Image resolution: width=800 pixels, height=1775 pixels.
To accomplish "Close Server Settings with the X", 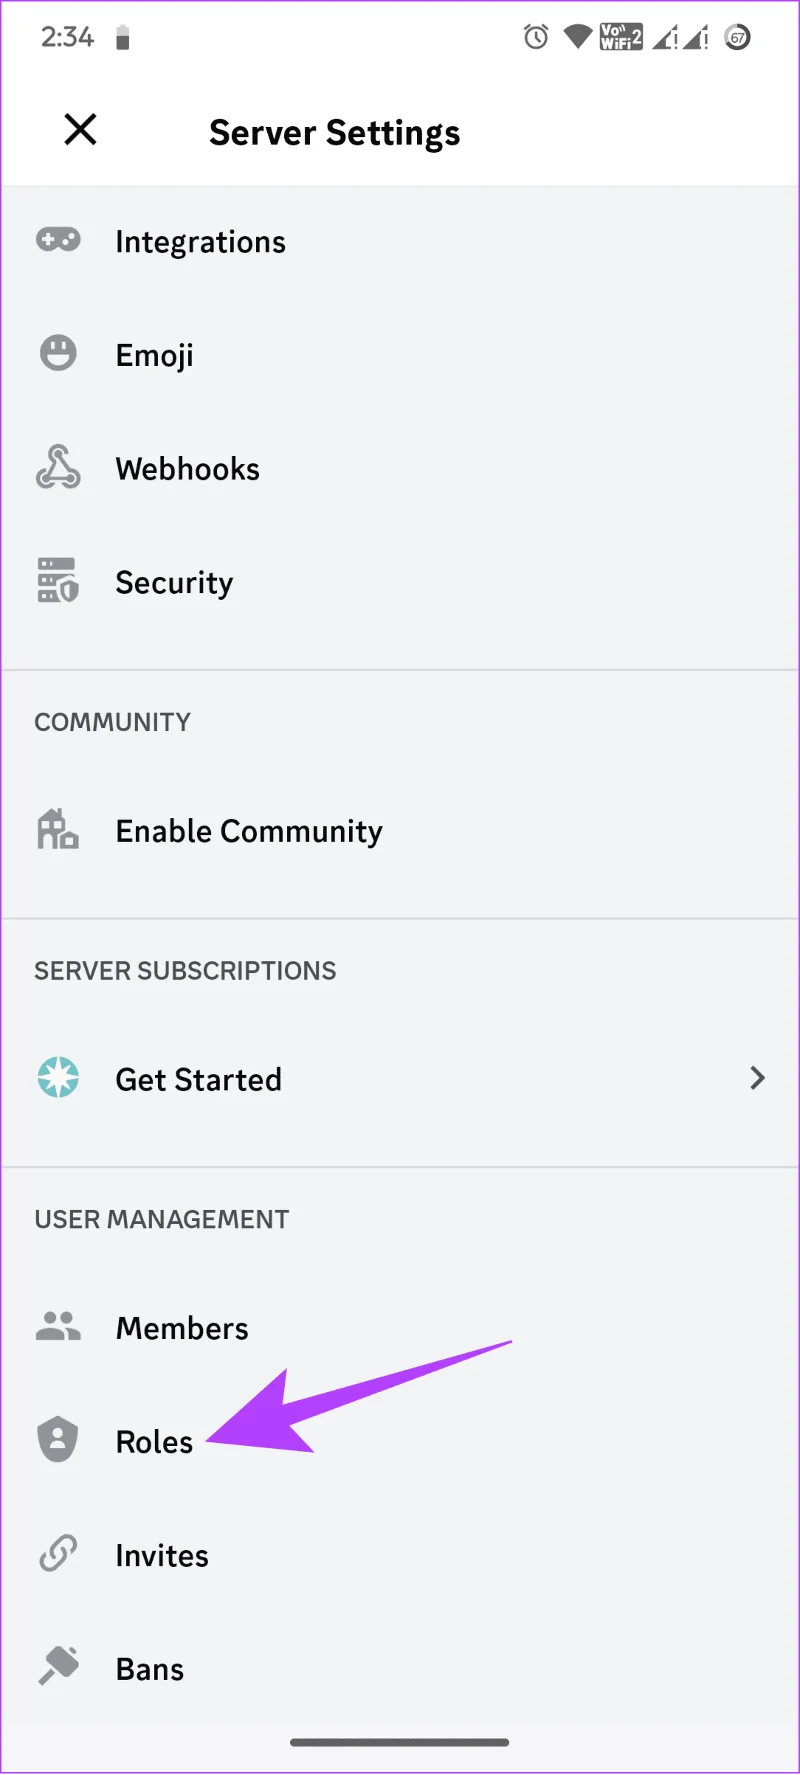I will tap(80, 130).
